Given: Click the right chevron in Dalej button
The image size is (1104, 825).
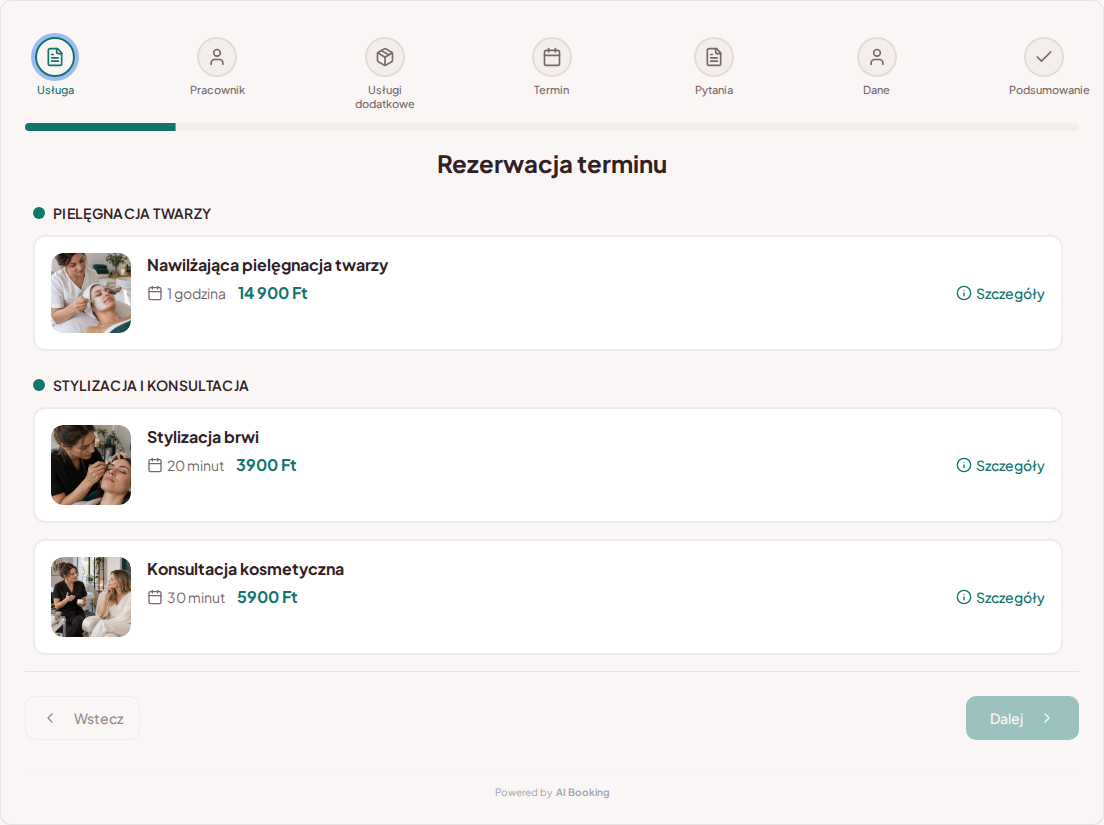Looking at the screenshot, I should tap(1047, 718).
